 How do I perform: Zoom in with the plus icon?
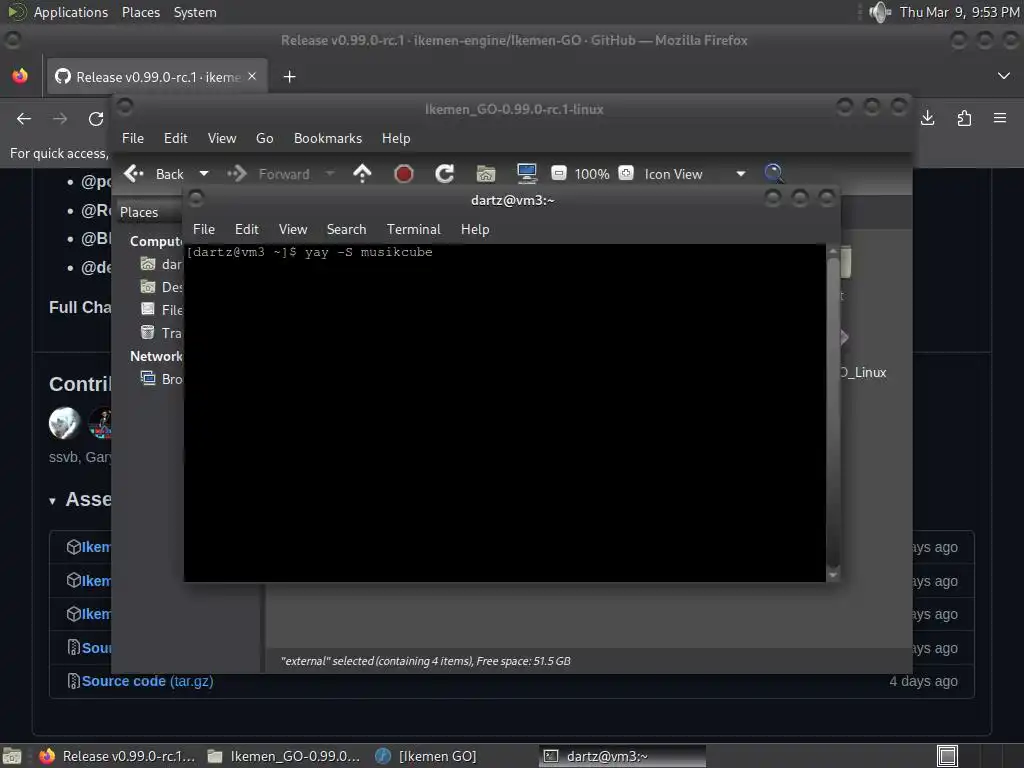(626, 173)
